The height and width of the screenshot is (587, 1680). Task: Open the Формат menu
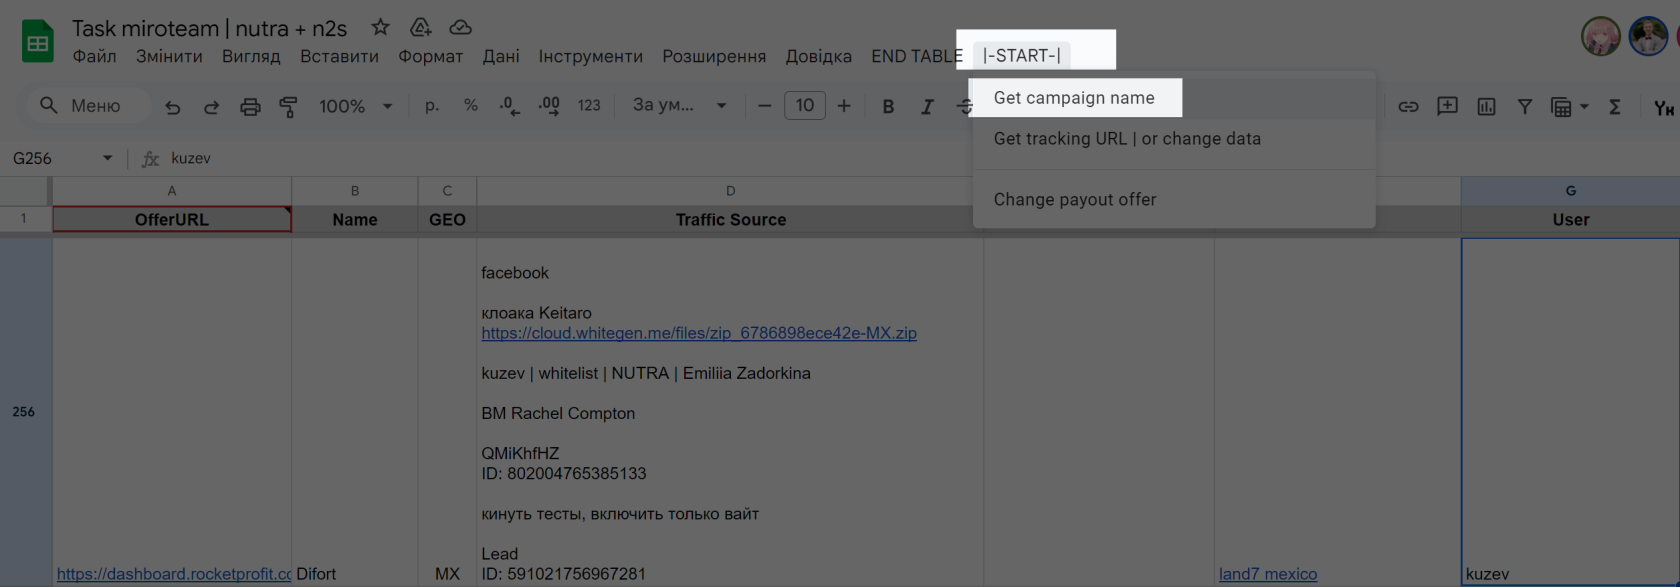click(x=430, y=56)
